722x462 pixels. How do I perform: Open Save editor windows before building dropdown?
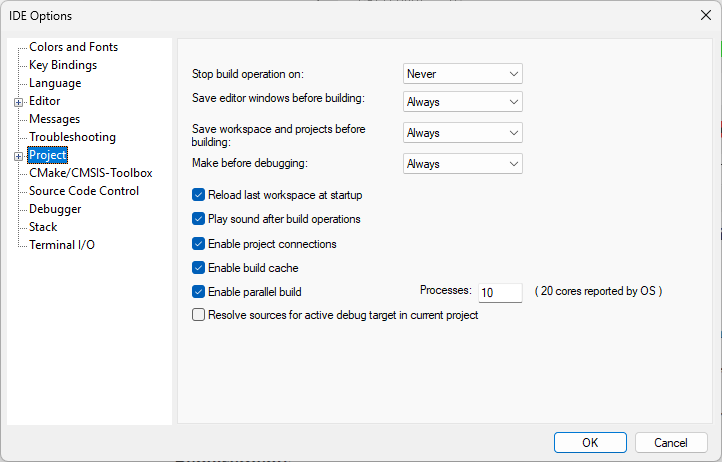click(462, 102)
